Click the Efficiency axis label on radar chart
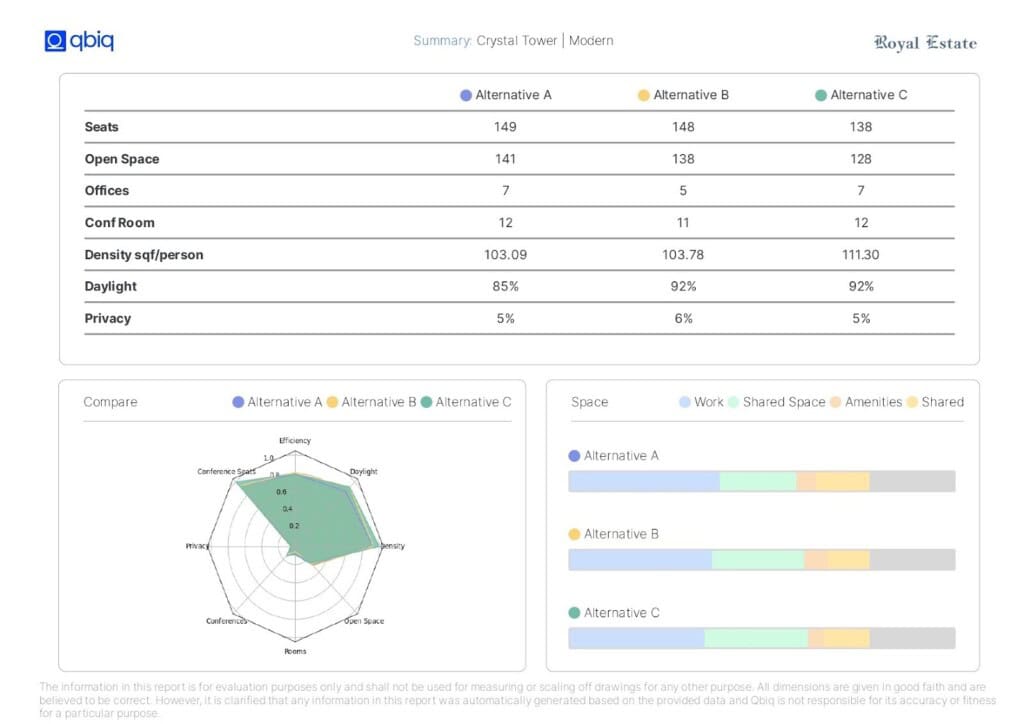 [295, 441]
